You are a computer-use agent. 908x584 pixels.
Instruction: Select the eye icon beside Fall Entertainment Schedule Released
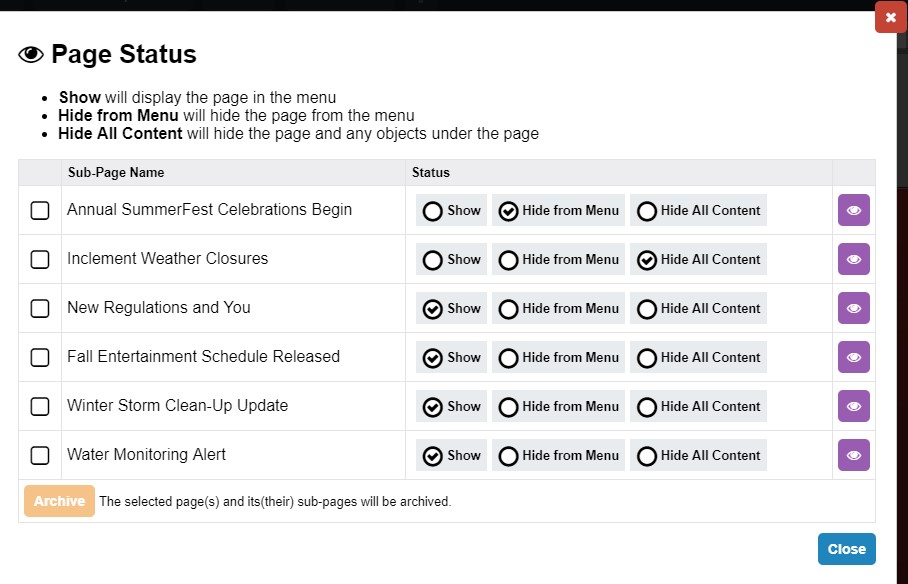[x=853, y=357]
